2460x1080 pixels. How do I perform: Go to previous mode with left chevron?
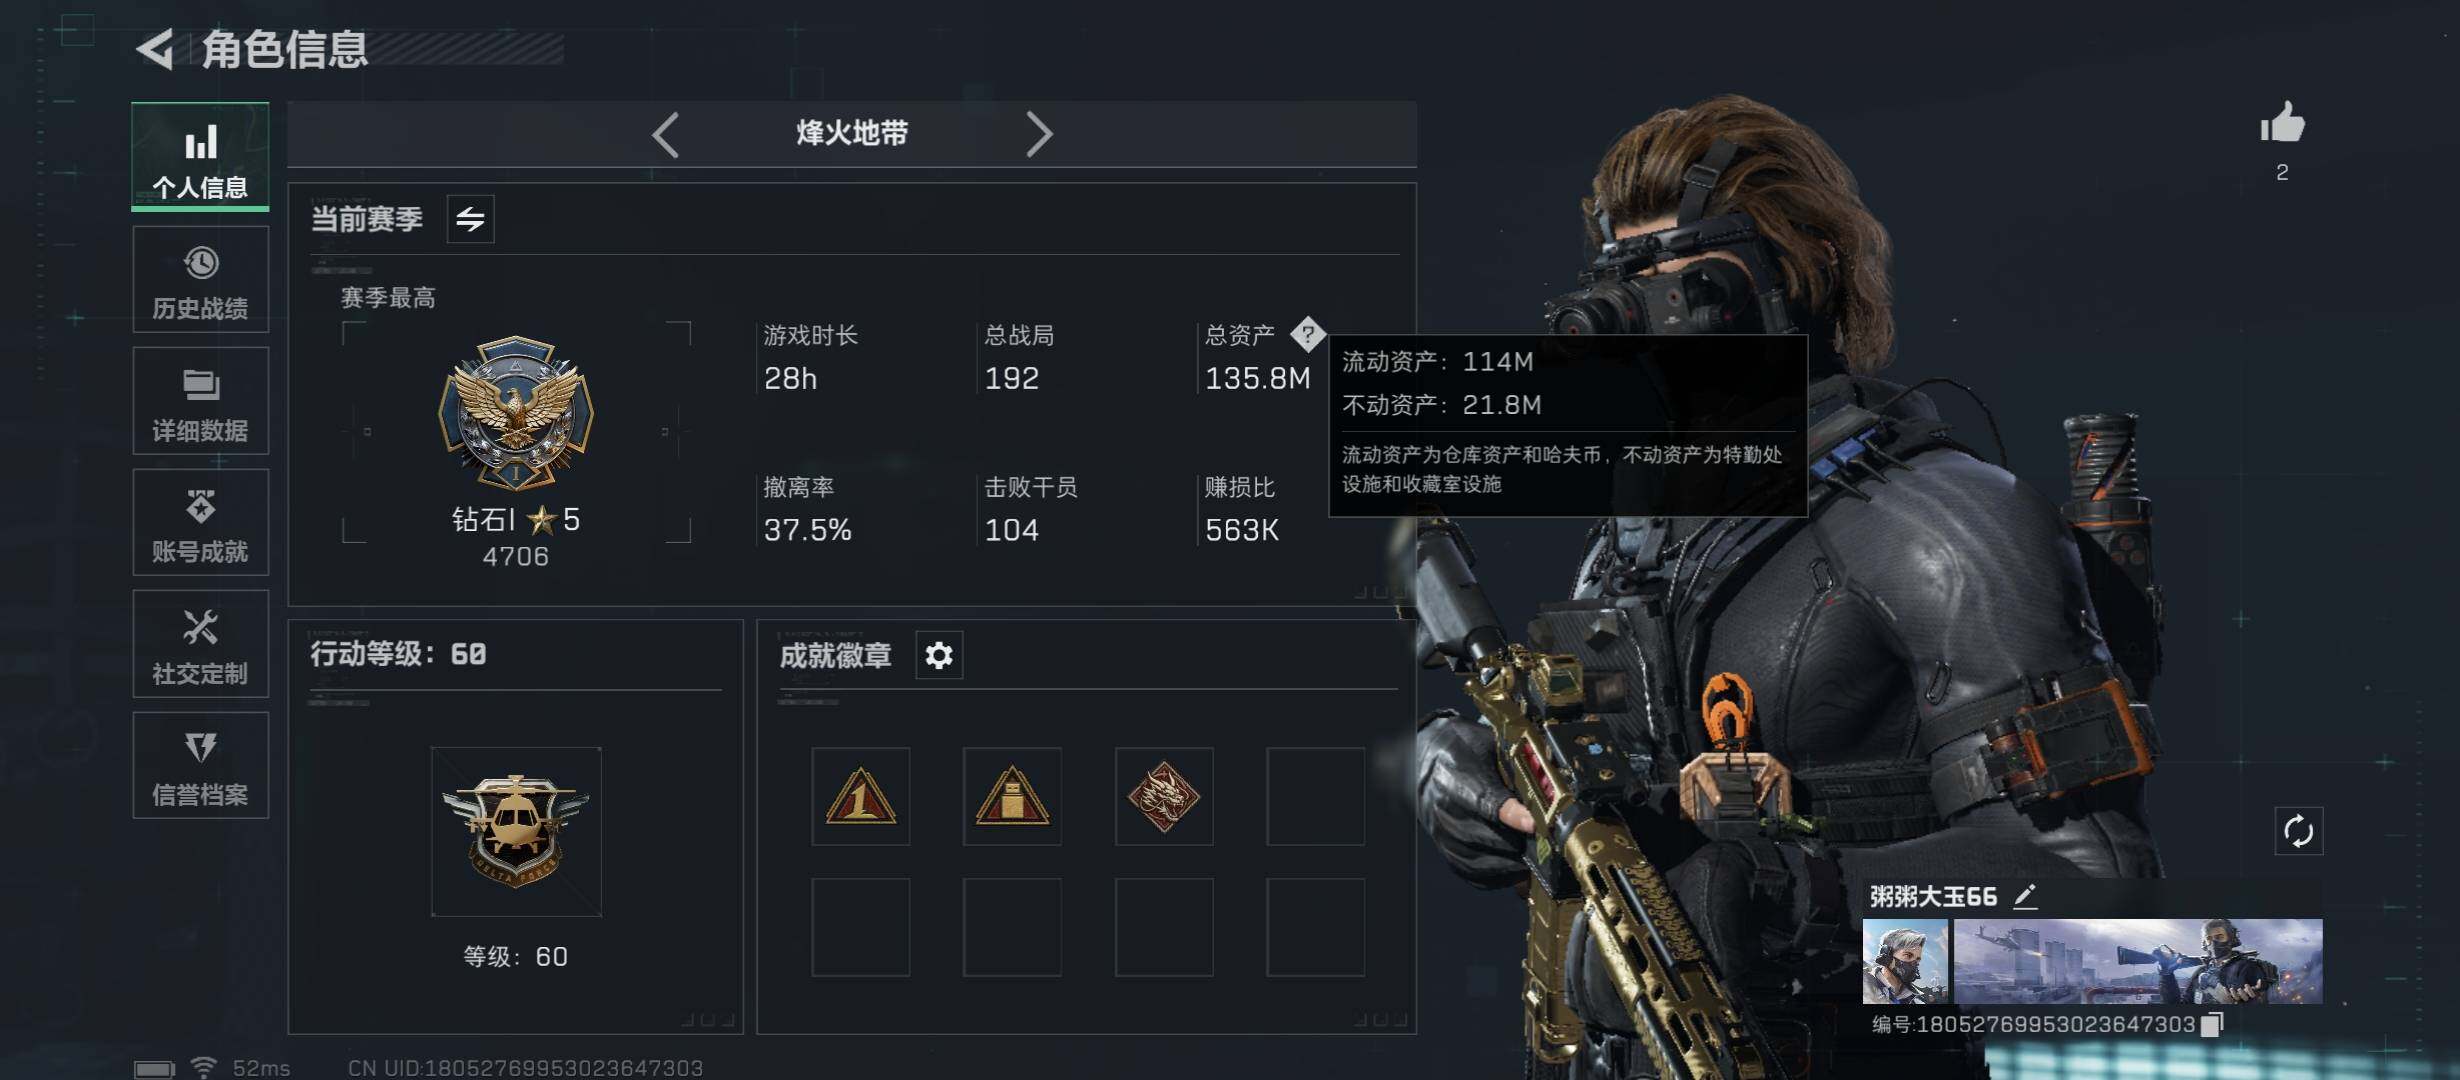click(x=665, y=134)
